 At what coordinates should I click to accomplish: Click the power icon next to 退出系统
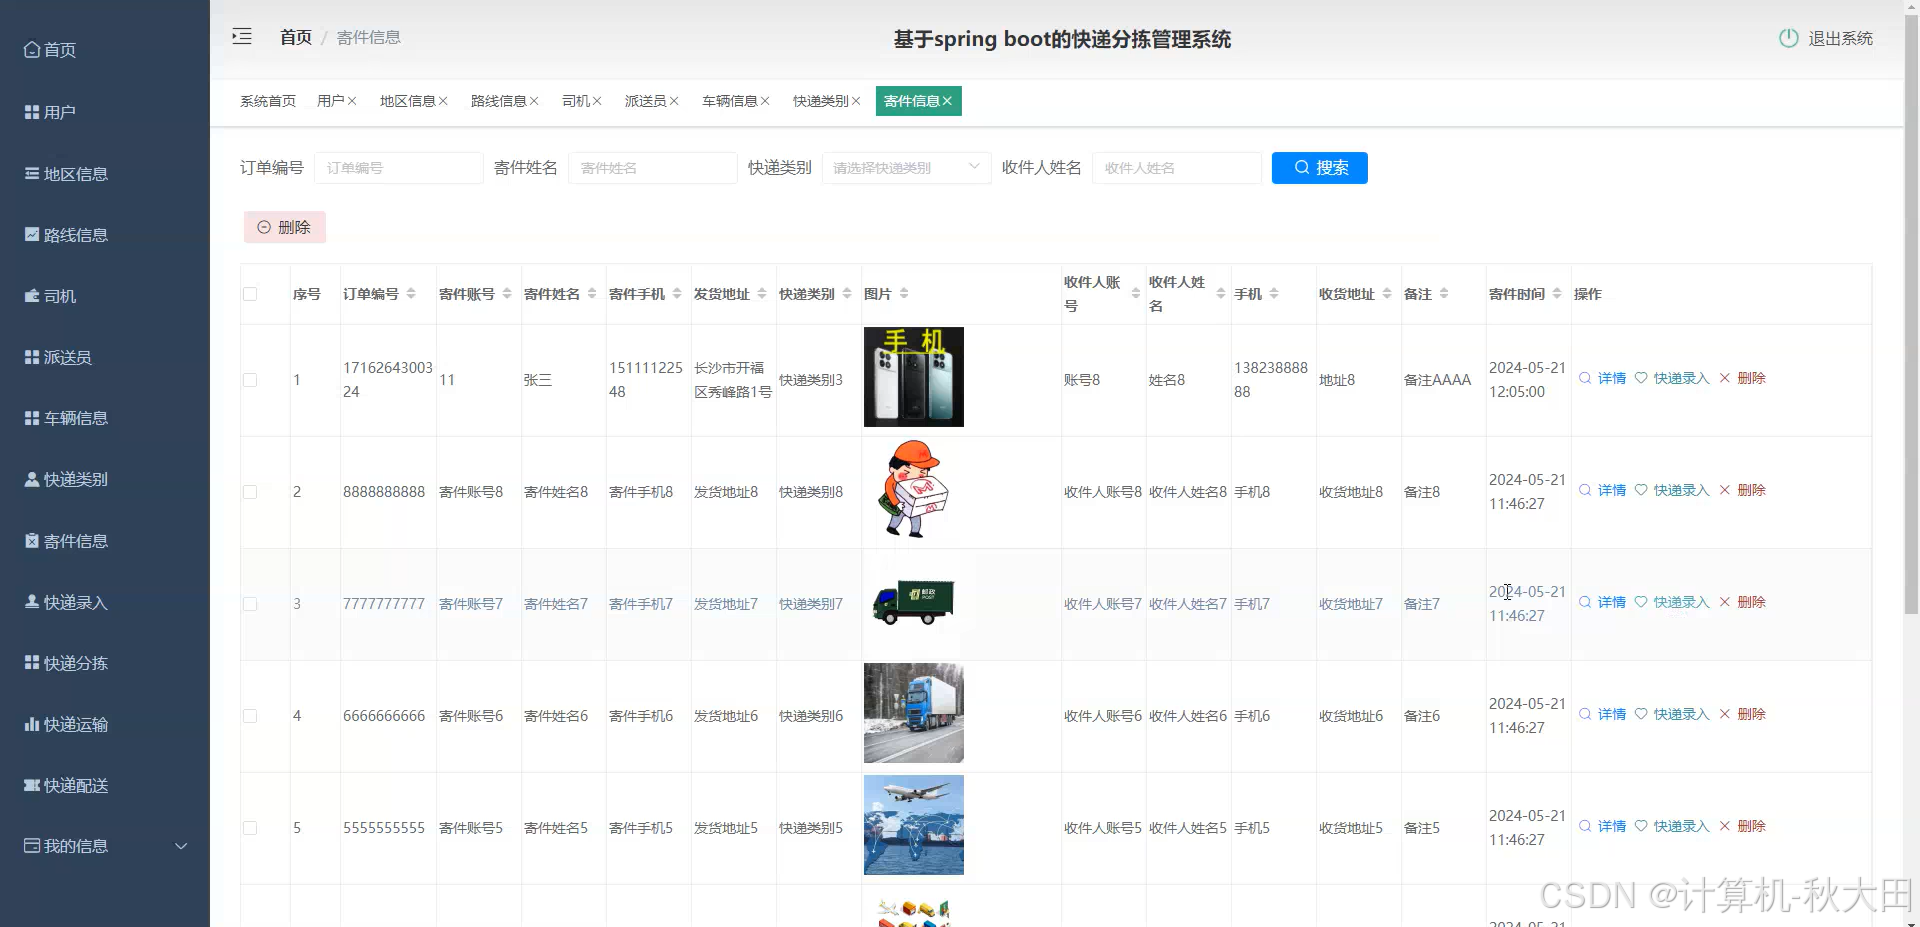click(1788, 38)
